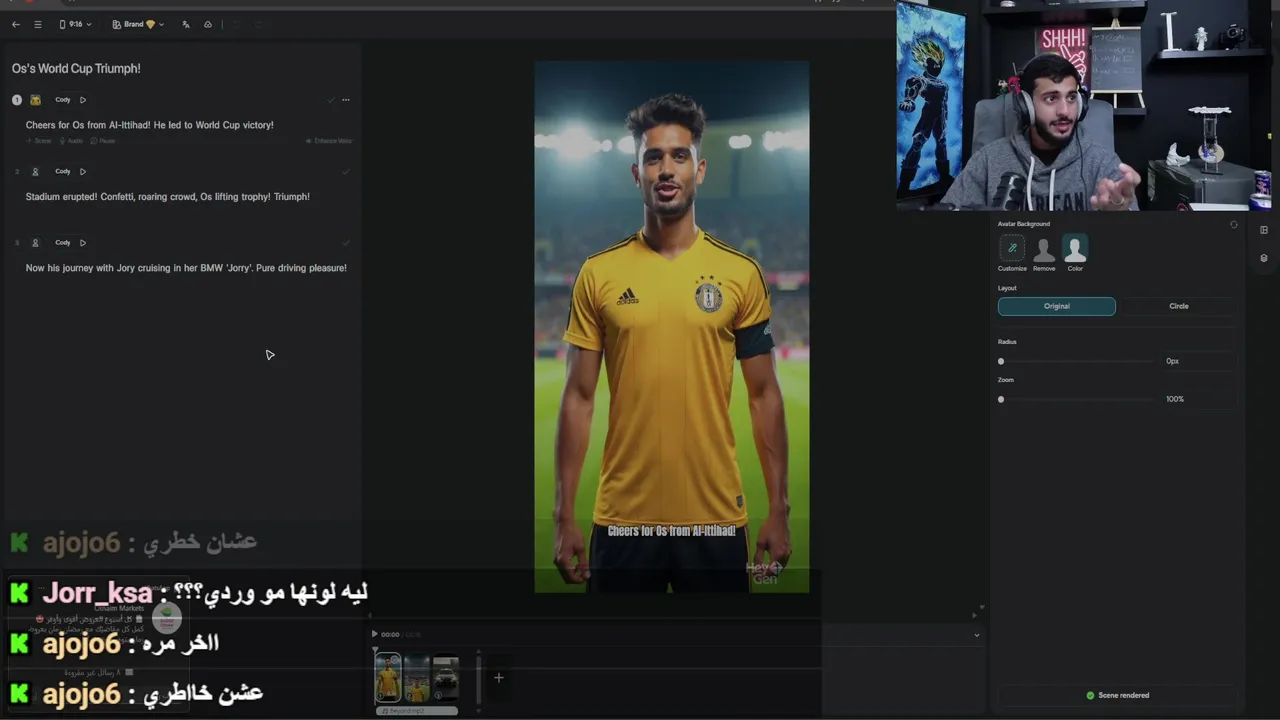The width and height of the screenshot is (1280, 720).
Task: Select the Color avatar background option
Action: (x=1075, y=253)
